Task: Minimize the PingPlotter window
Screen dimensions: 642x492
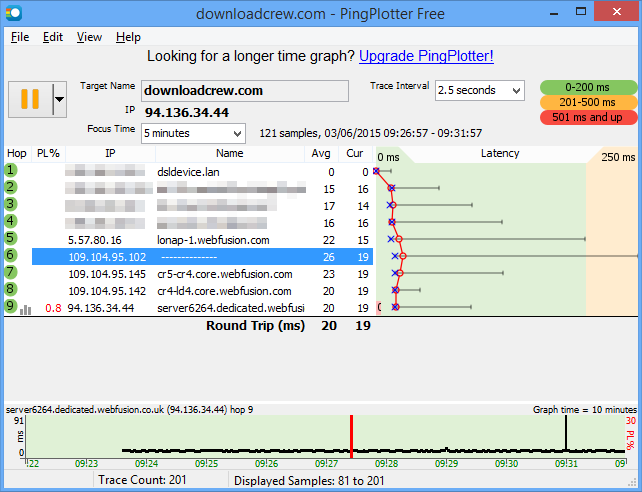Action: [x=554, y=14]
